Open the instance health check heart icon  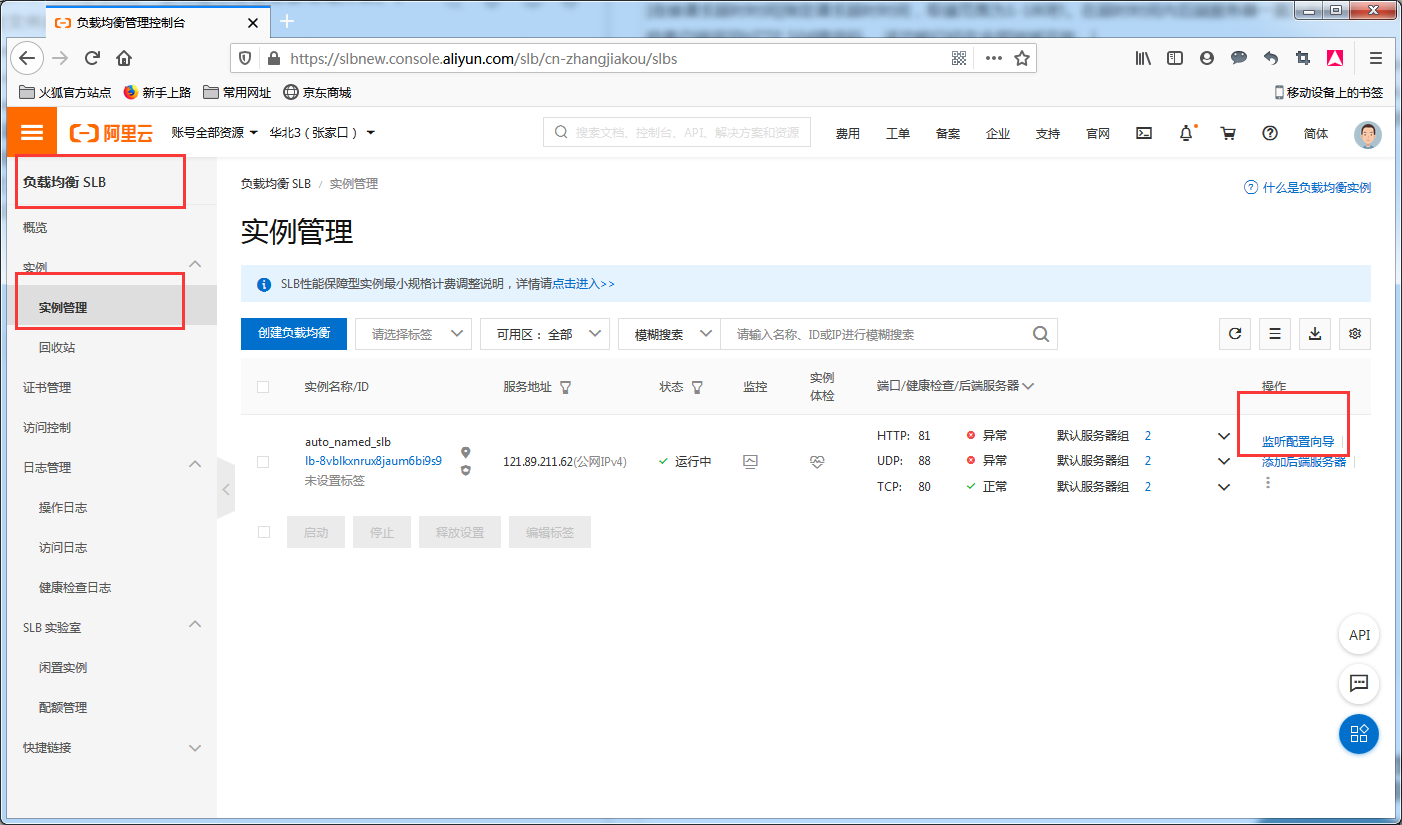pos(816,461)
